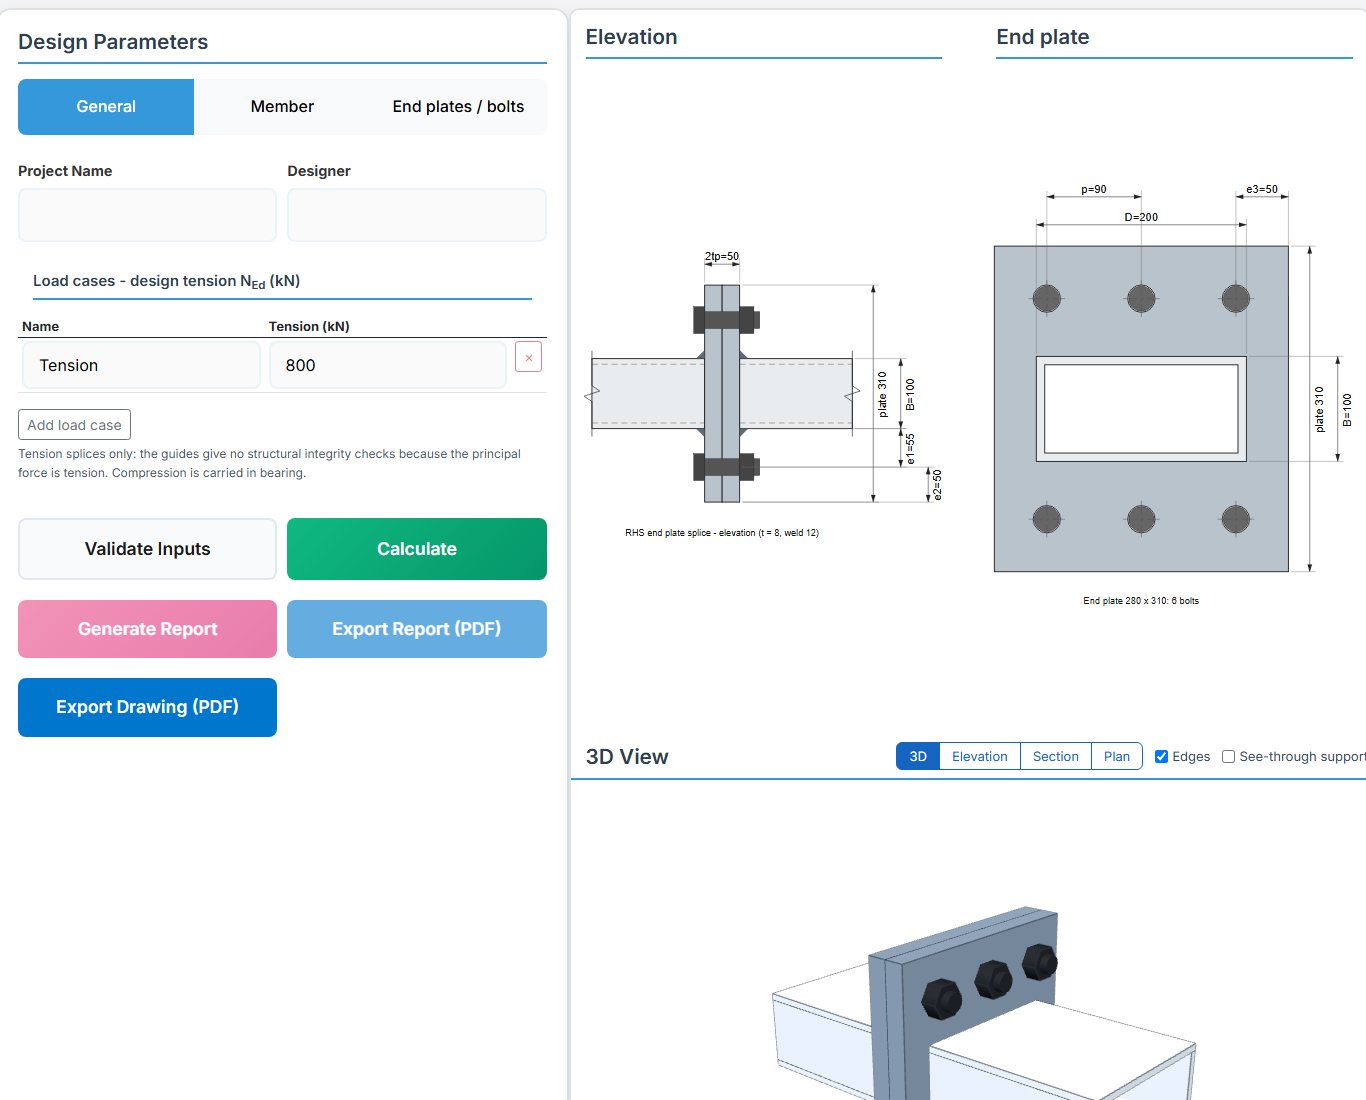Uncheck the Edges checkbox
Image resolution: width=1366 pixels, height=1100 pixels.
click(x=1161, y=757)
